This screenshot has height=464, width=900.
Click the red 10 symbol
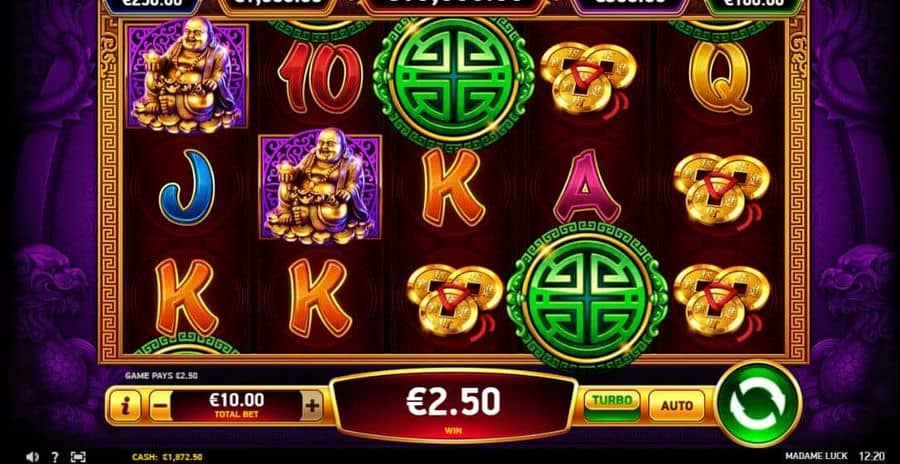(320, 77)
